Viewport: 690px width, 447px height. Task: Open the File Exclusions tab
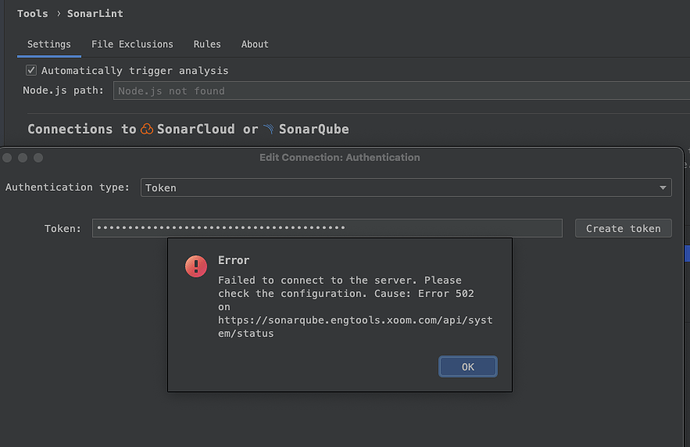(132, 44)
